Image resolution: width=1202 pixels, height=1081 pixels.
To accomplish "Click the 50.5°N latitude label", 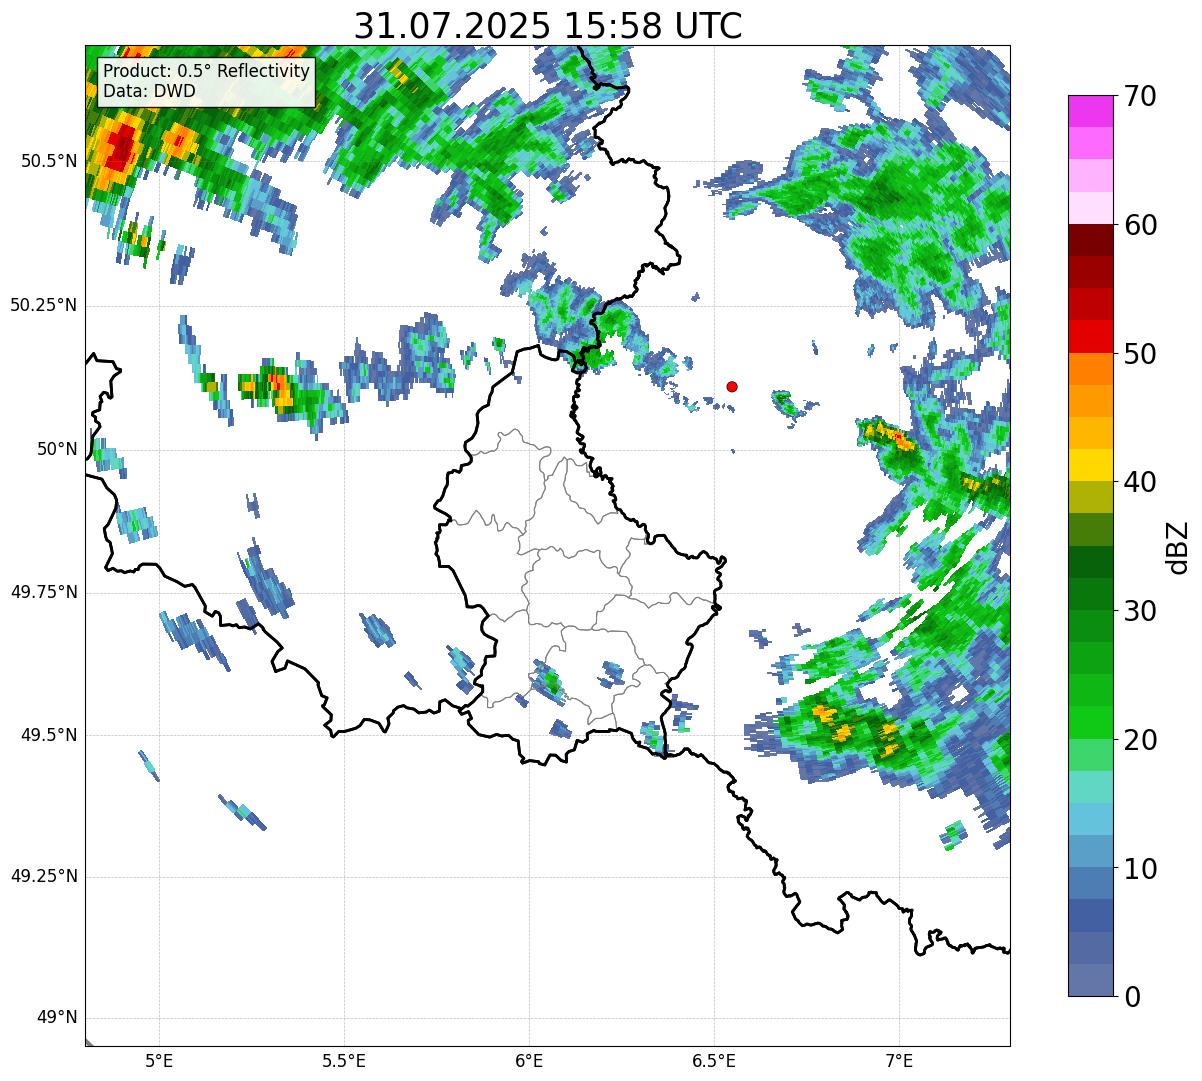I will (x=49, y=161).
